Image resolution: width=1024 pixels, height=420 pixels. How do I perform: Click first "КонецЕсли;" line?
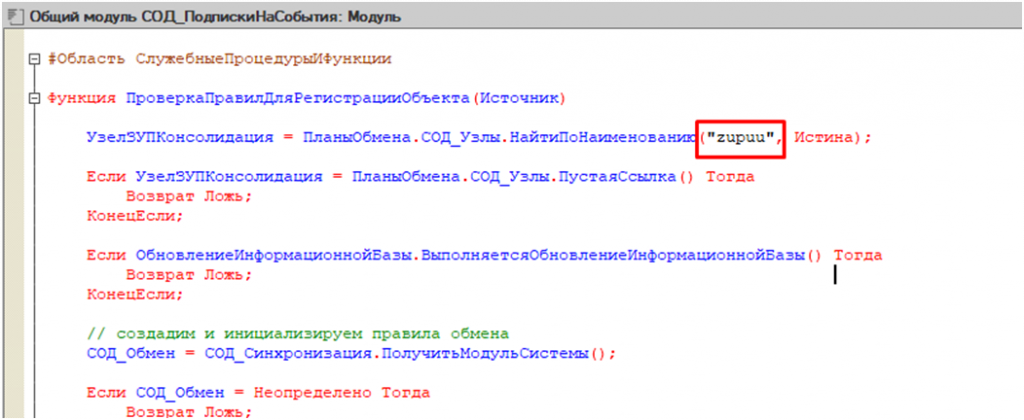pyautogui.click(x=136, y=216)
